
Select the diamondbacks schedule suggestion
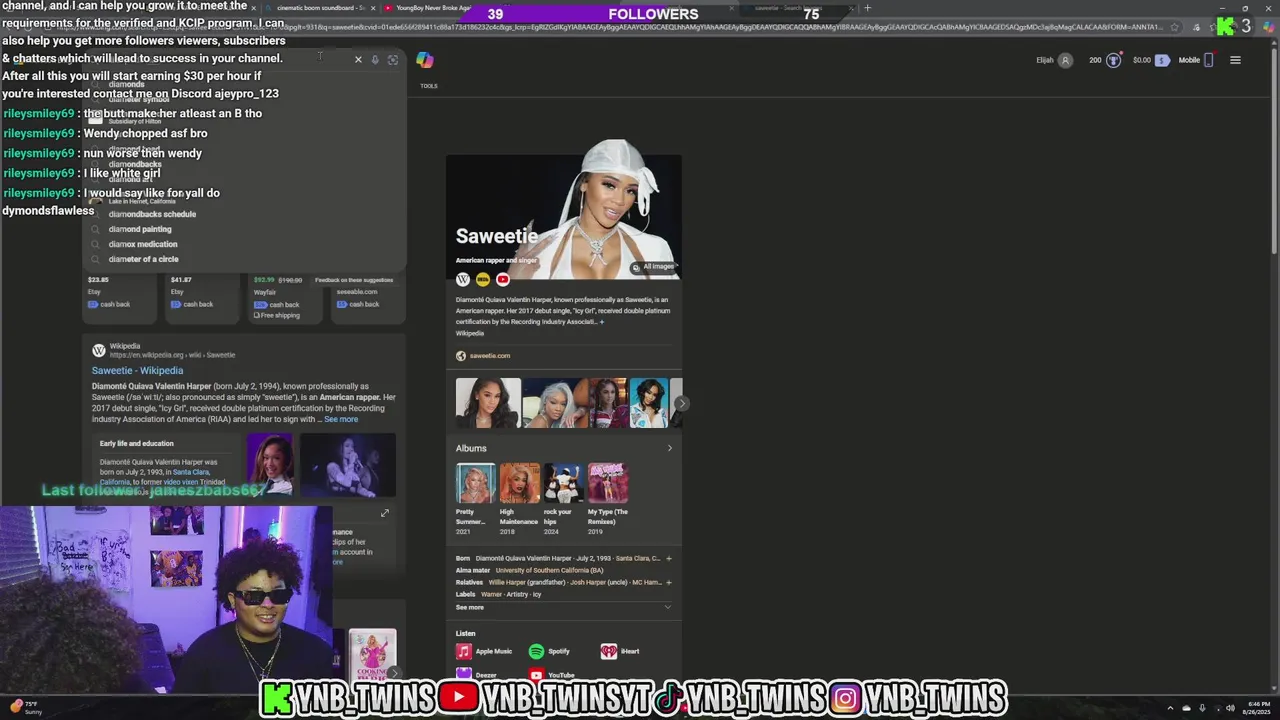[152, 214]
